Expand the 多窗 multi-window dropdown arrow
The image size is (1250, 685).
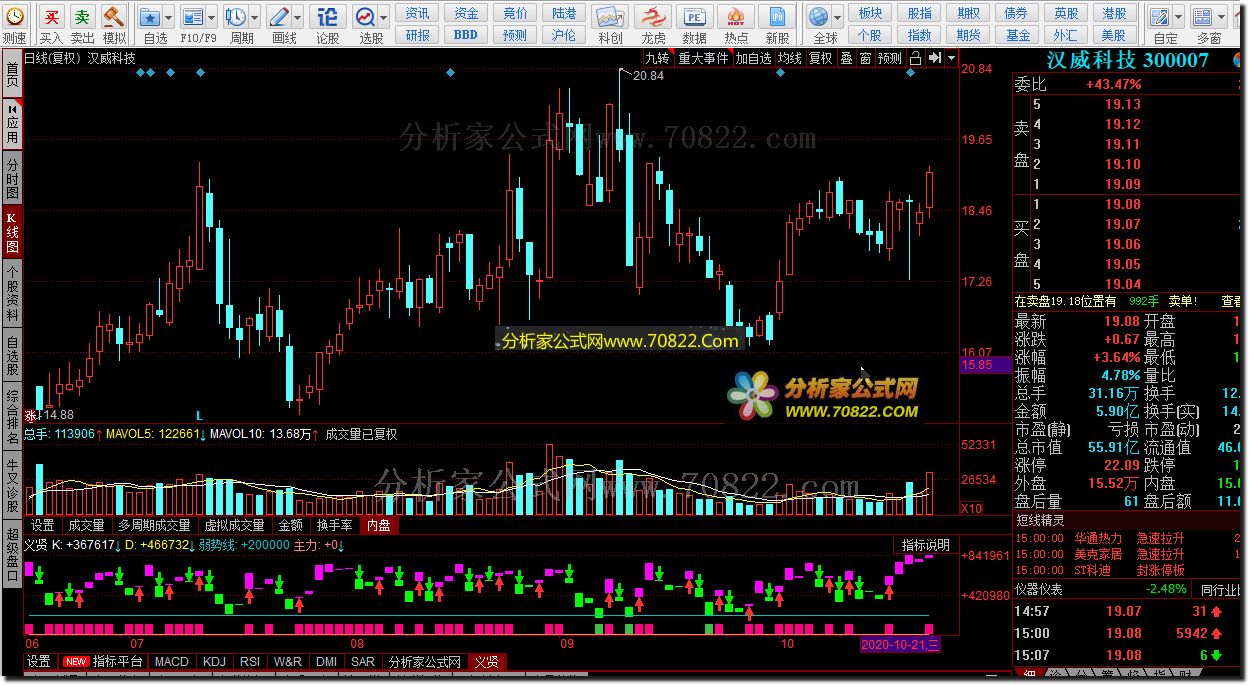coord(1222,17)
